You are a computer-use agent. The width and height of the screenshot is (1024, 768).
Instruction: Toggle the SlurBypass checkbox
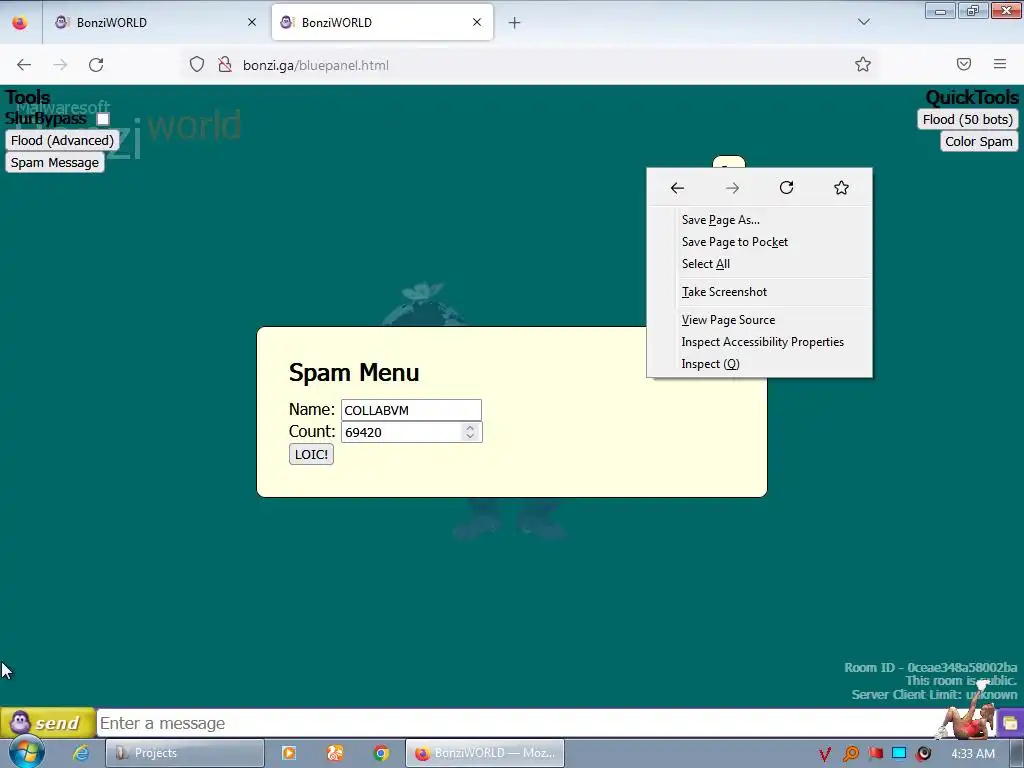tap(103, 119)
